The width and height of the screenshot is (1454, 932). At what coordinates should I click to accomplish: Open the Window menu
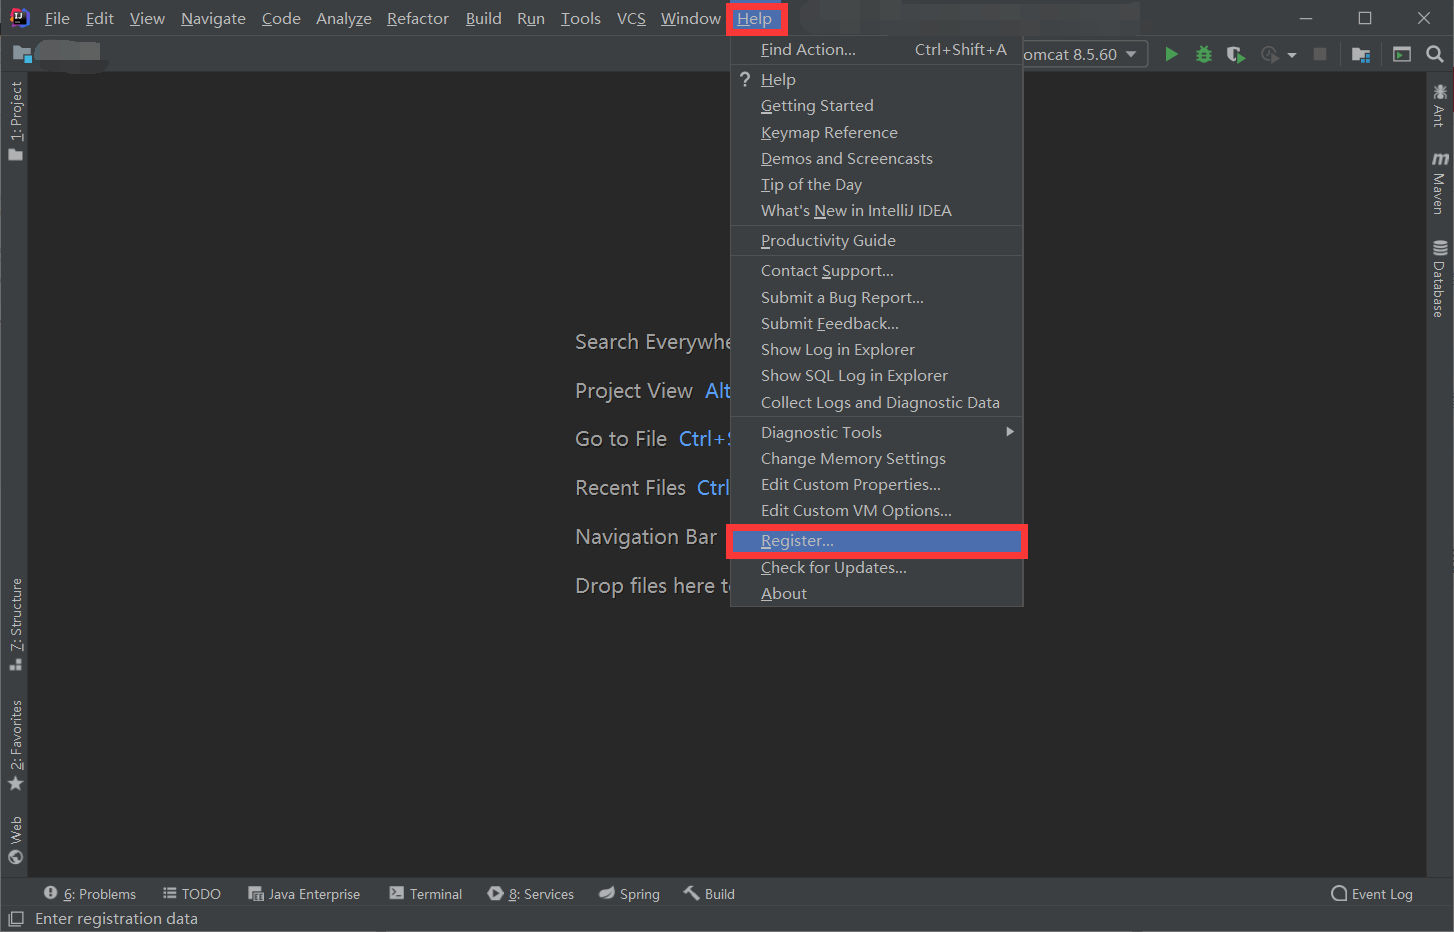690,18
